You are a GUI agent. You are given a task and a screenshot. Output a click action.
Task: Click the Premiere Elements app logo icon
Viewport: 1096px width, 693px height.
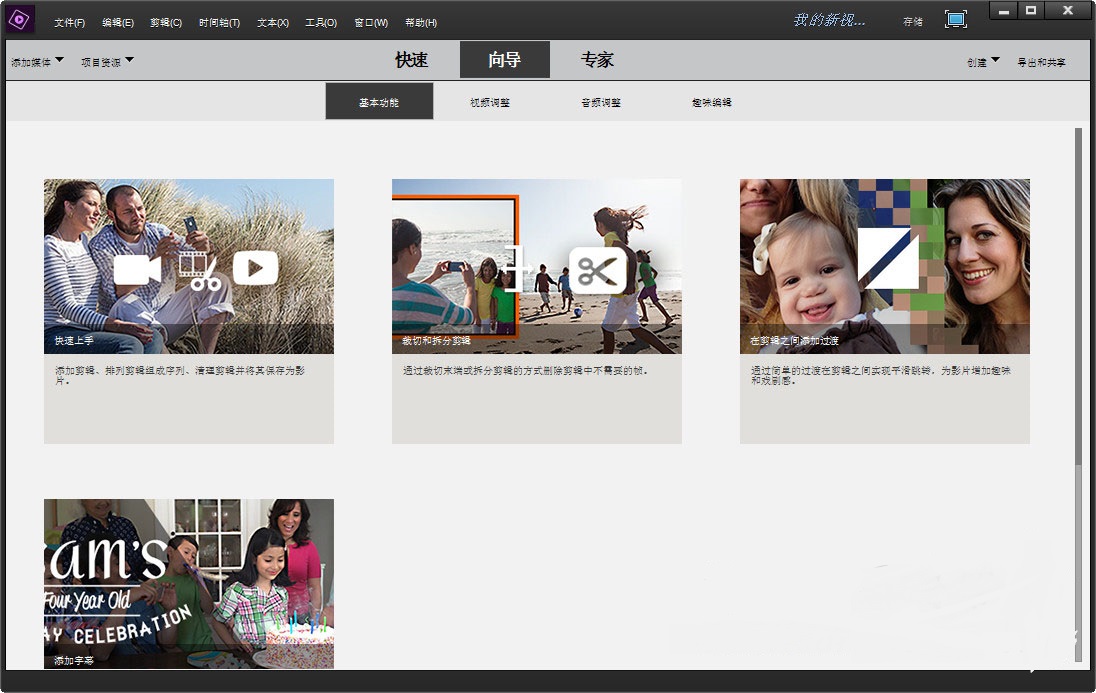pyautogui.click(x=21, y=19)
